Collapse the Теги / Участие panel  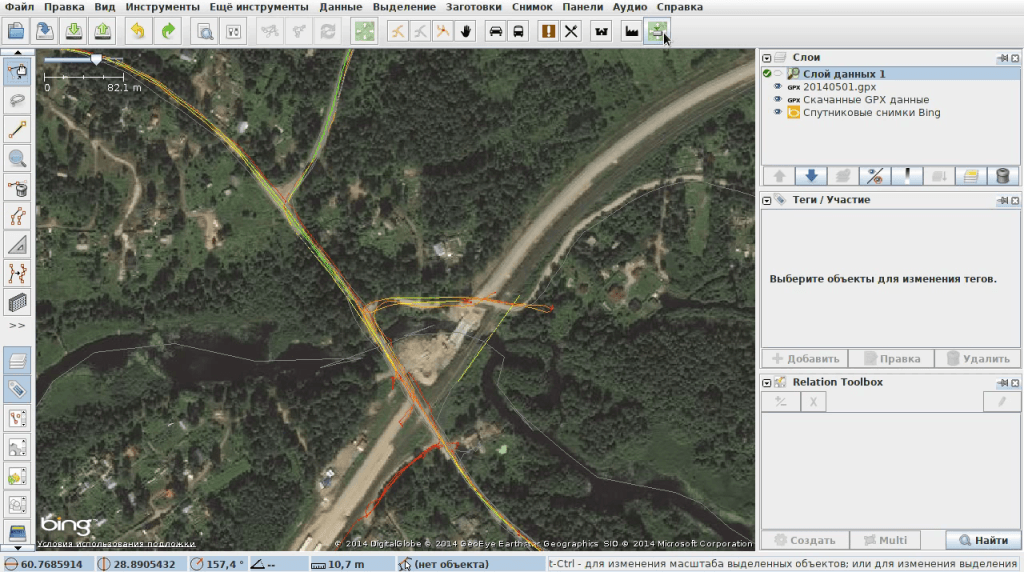point(767,200)
